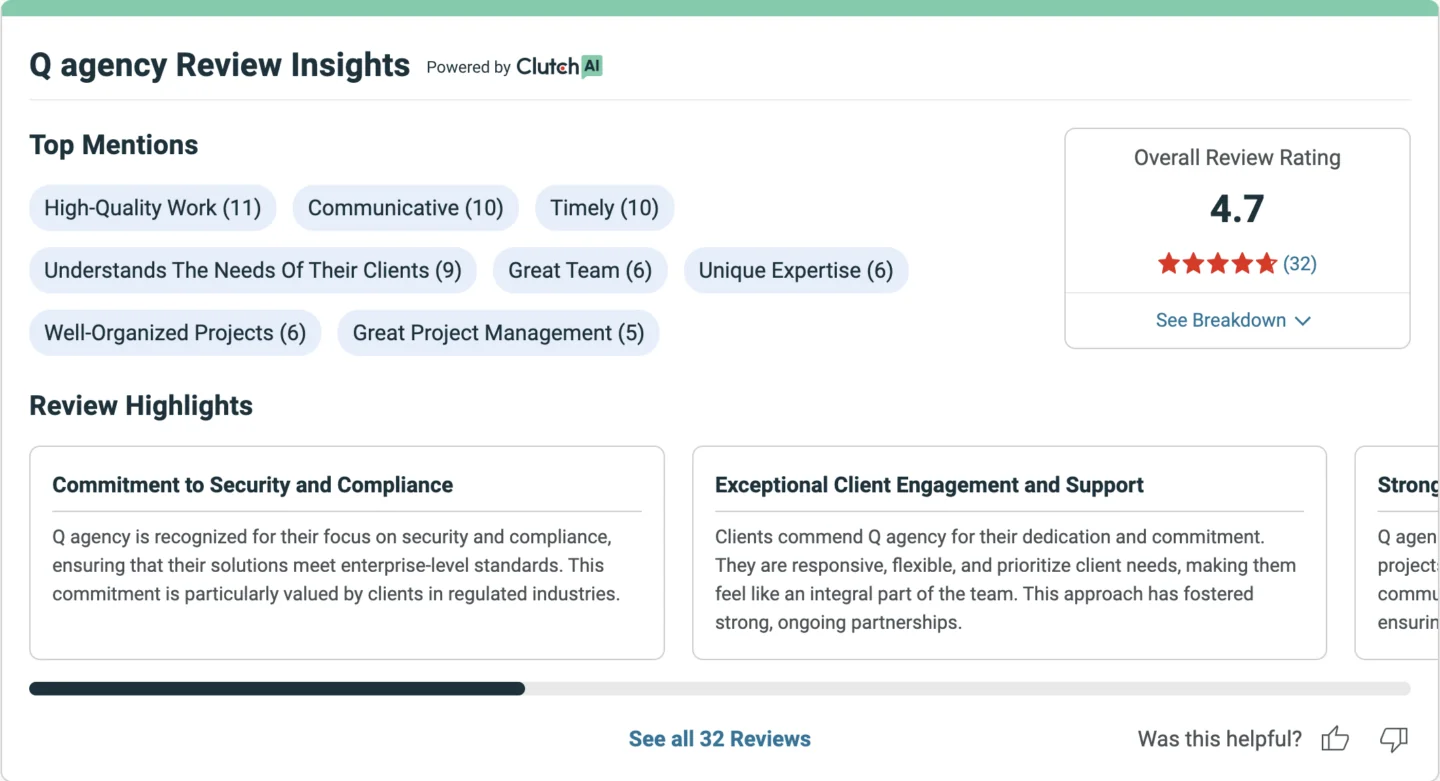The image size is (1440, 781).
Task: Click the (32) review count link
Action: pos(1300,264)
